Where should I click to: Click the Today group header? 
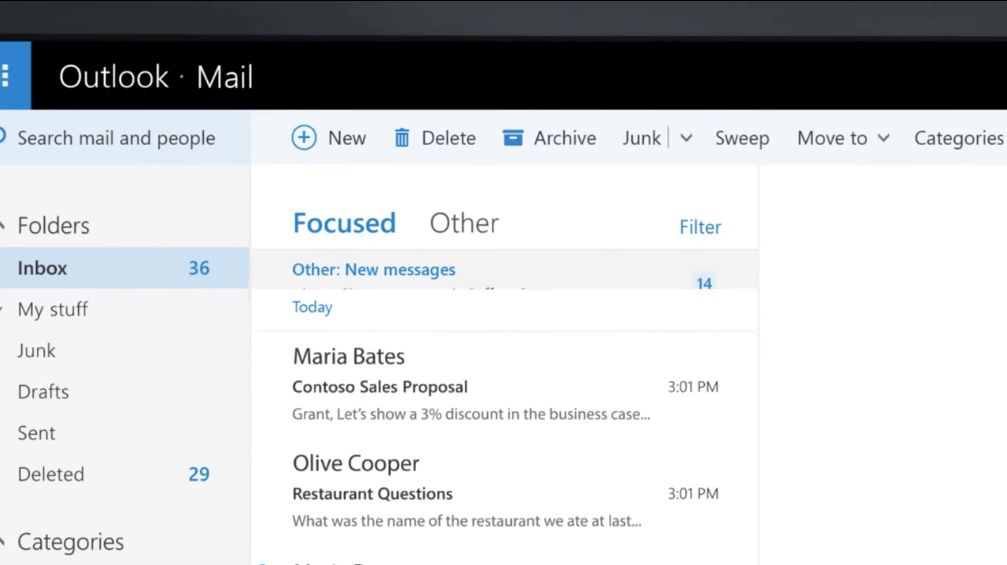tap(312, 307)
